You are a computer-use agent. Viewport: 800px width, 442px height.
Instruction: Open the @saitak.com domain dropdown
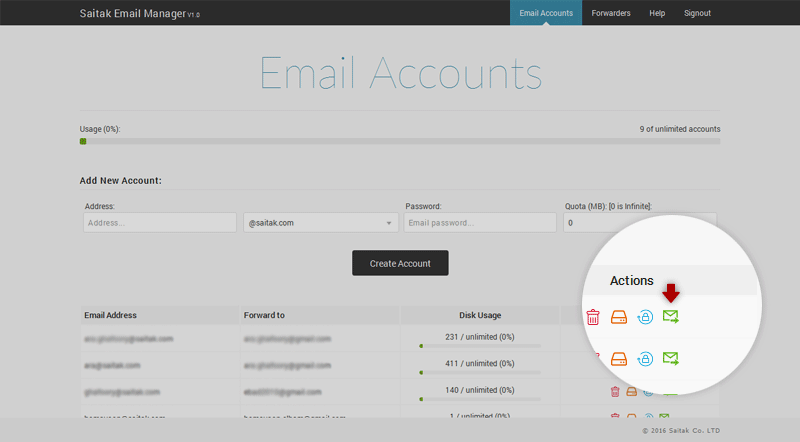click(321, 223)
